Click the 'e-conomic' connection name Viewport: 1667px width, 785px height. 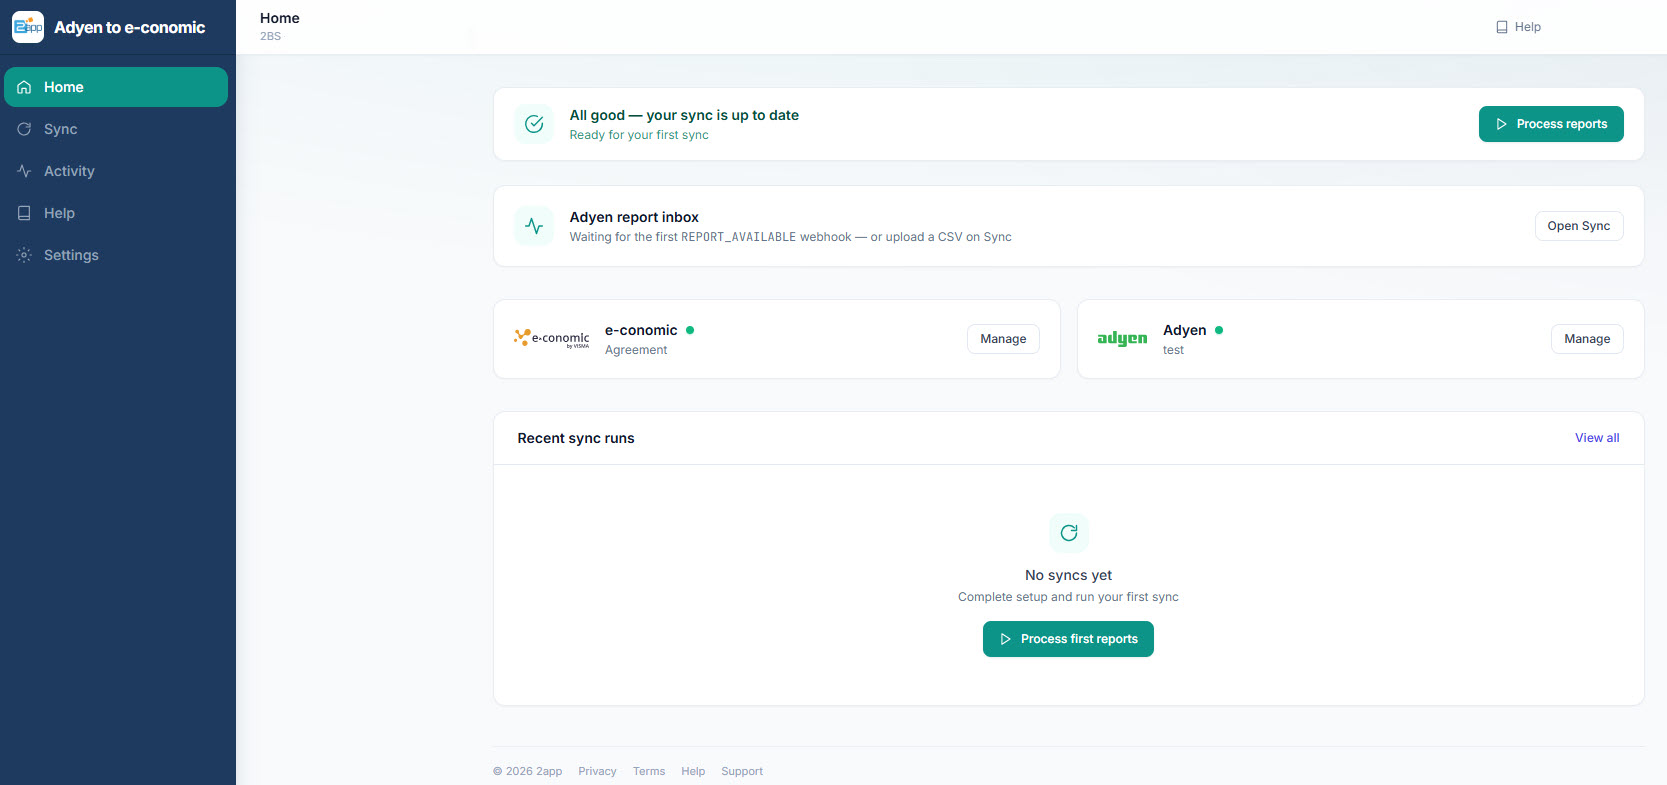point(641,330)
